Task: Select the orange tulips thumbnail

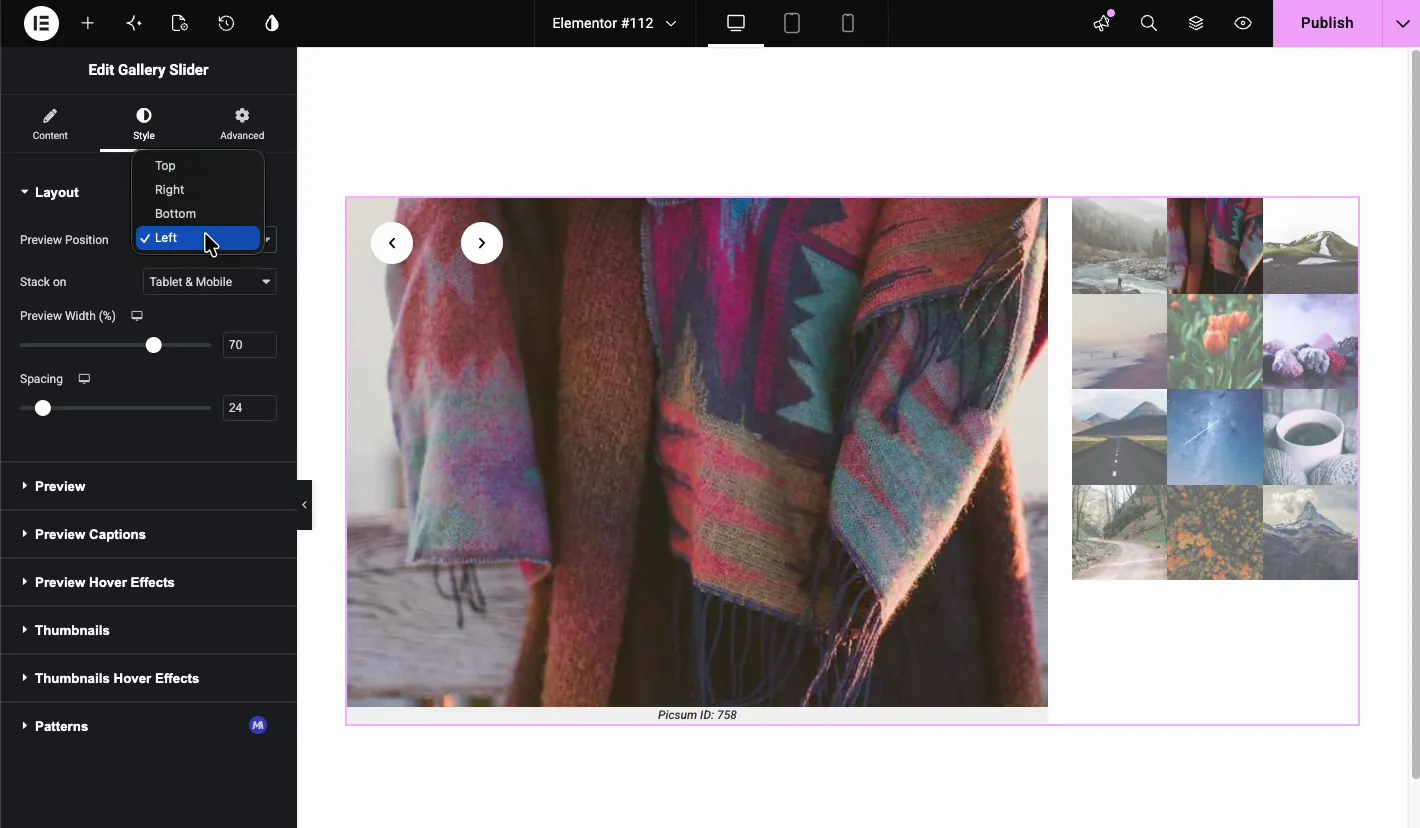Action: pos(1215,341)
